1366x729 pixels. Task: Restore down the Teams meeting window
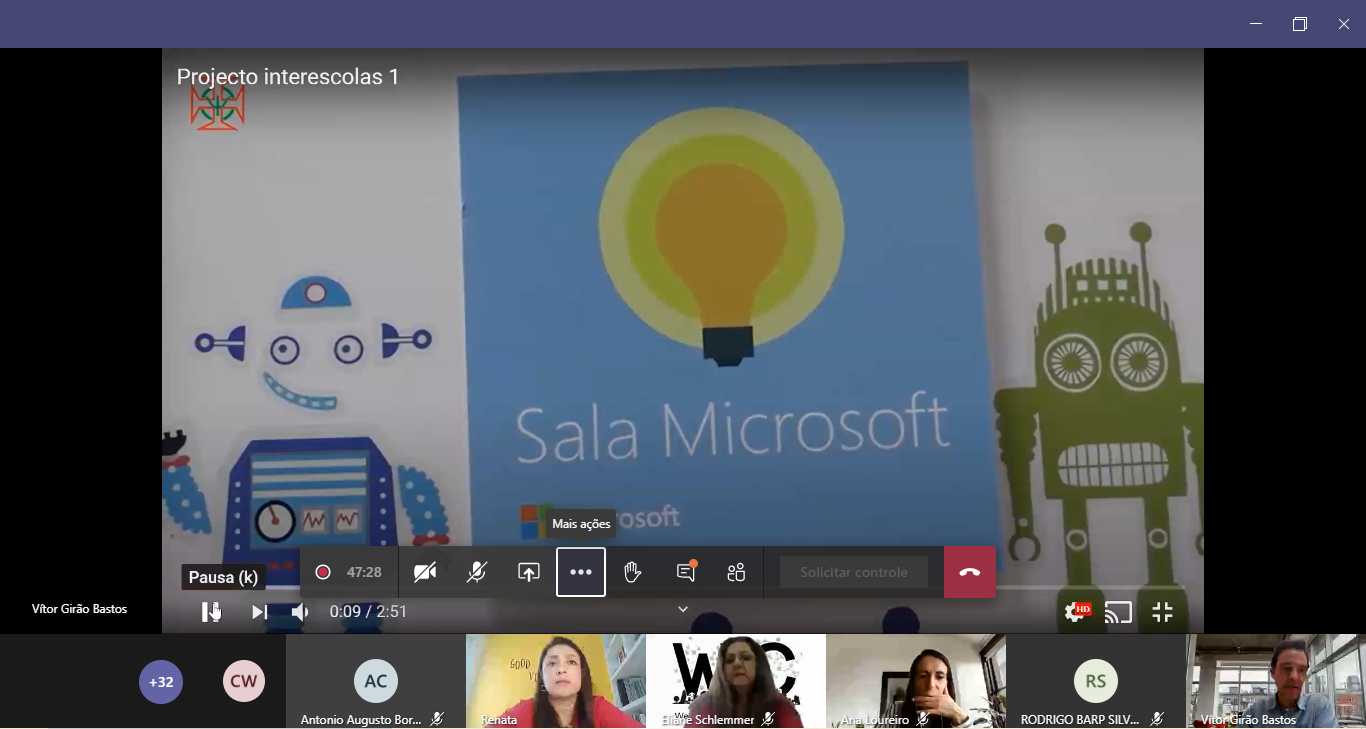[1300, 24]
